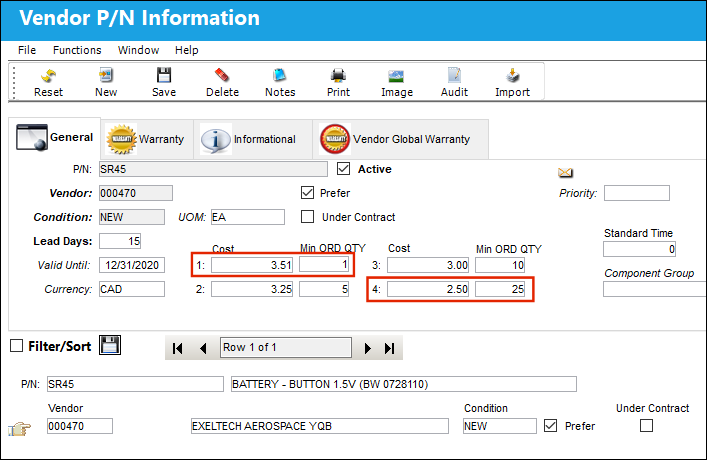Viewport: 707px width, 460px height.
Task: Go to previous record arrow
Action: click(x=203, y=348)
